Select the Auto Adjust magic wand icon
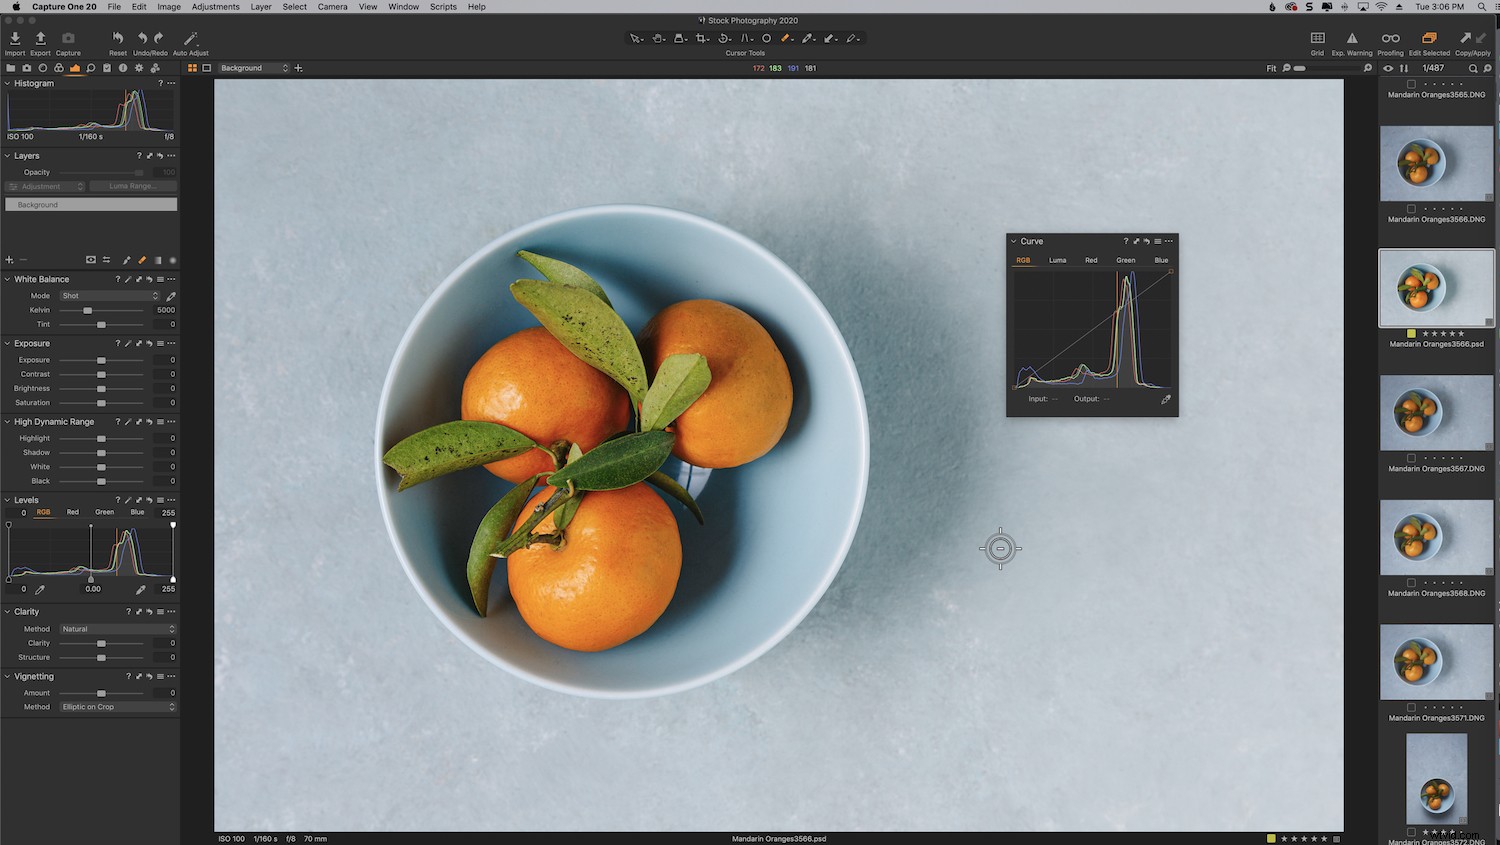 190,40
